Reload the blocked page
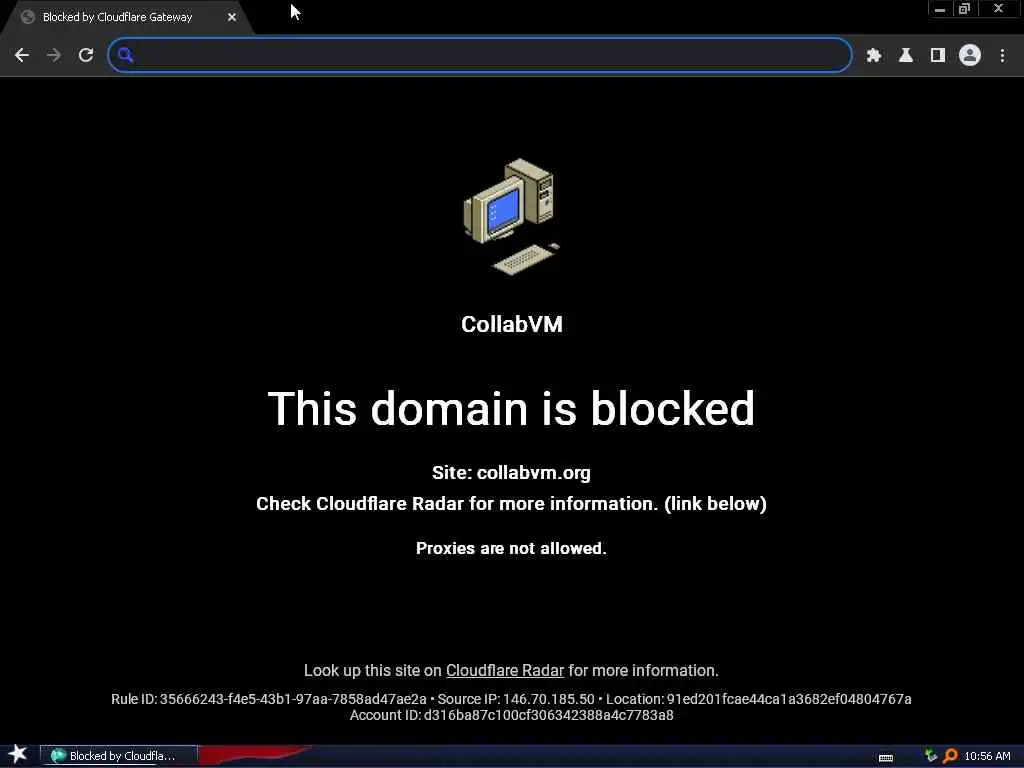Viewport: 1024px width, 768px height. click(x=86, y=56)
